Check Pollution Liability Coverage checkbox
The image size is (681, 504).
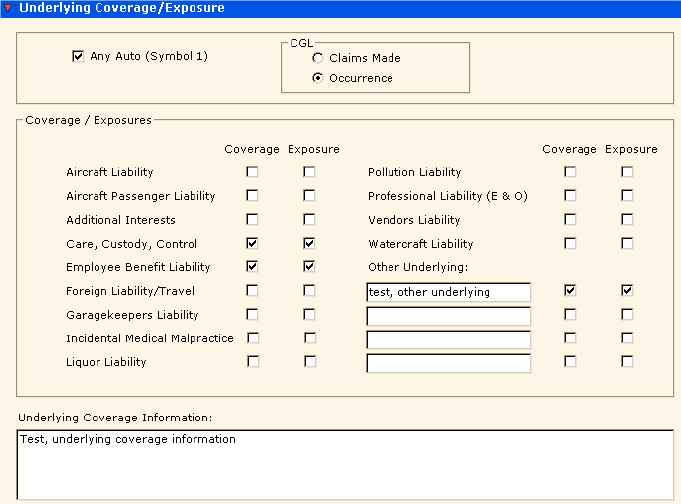point(570,172)
